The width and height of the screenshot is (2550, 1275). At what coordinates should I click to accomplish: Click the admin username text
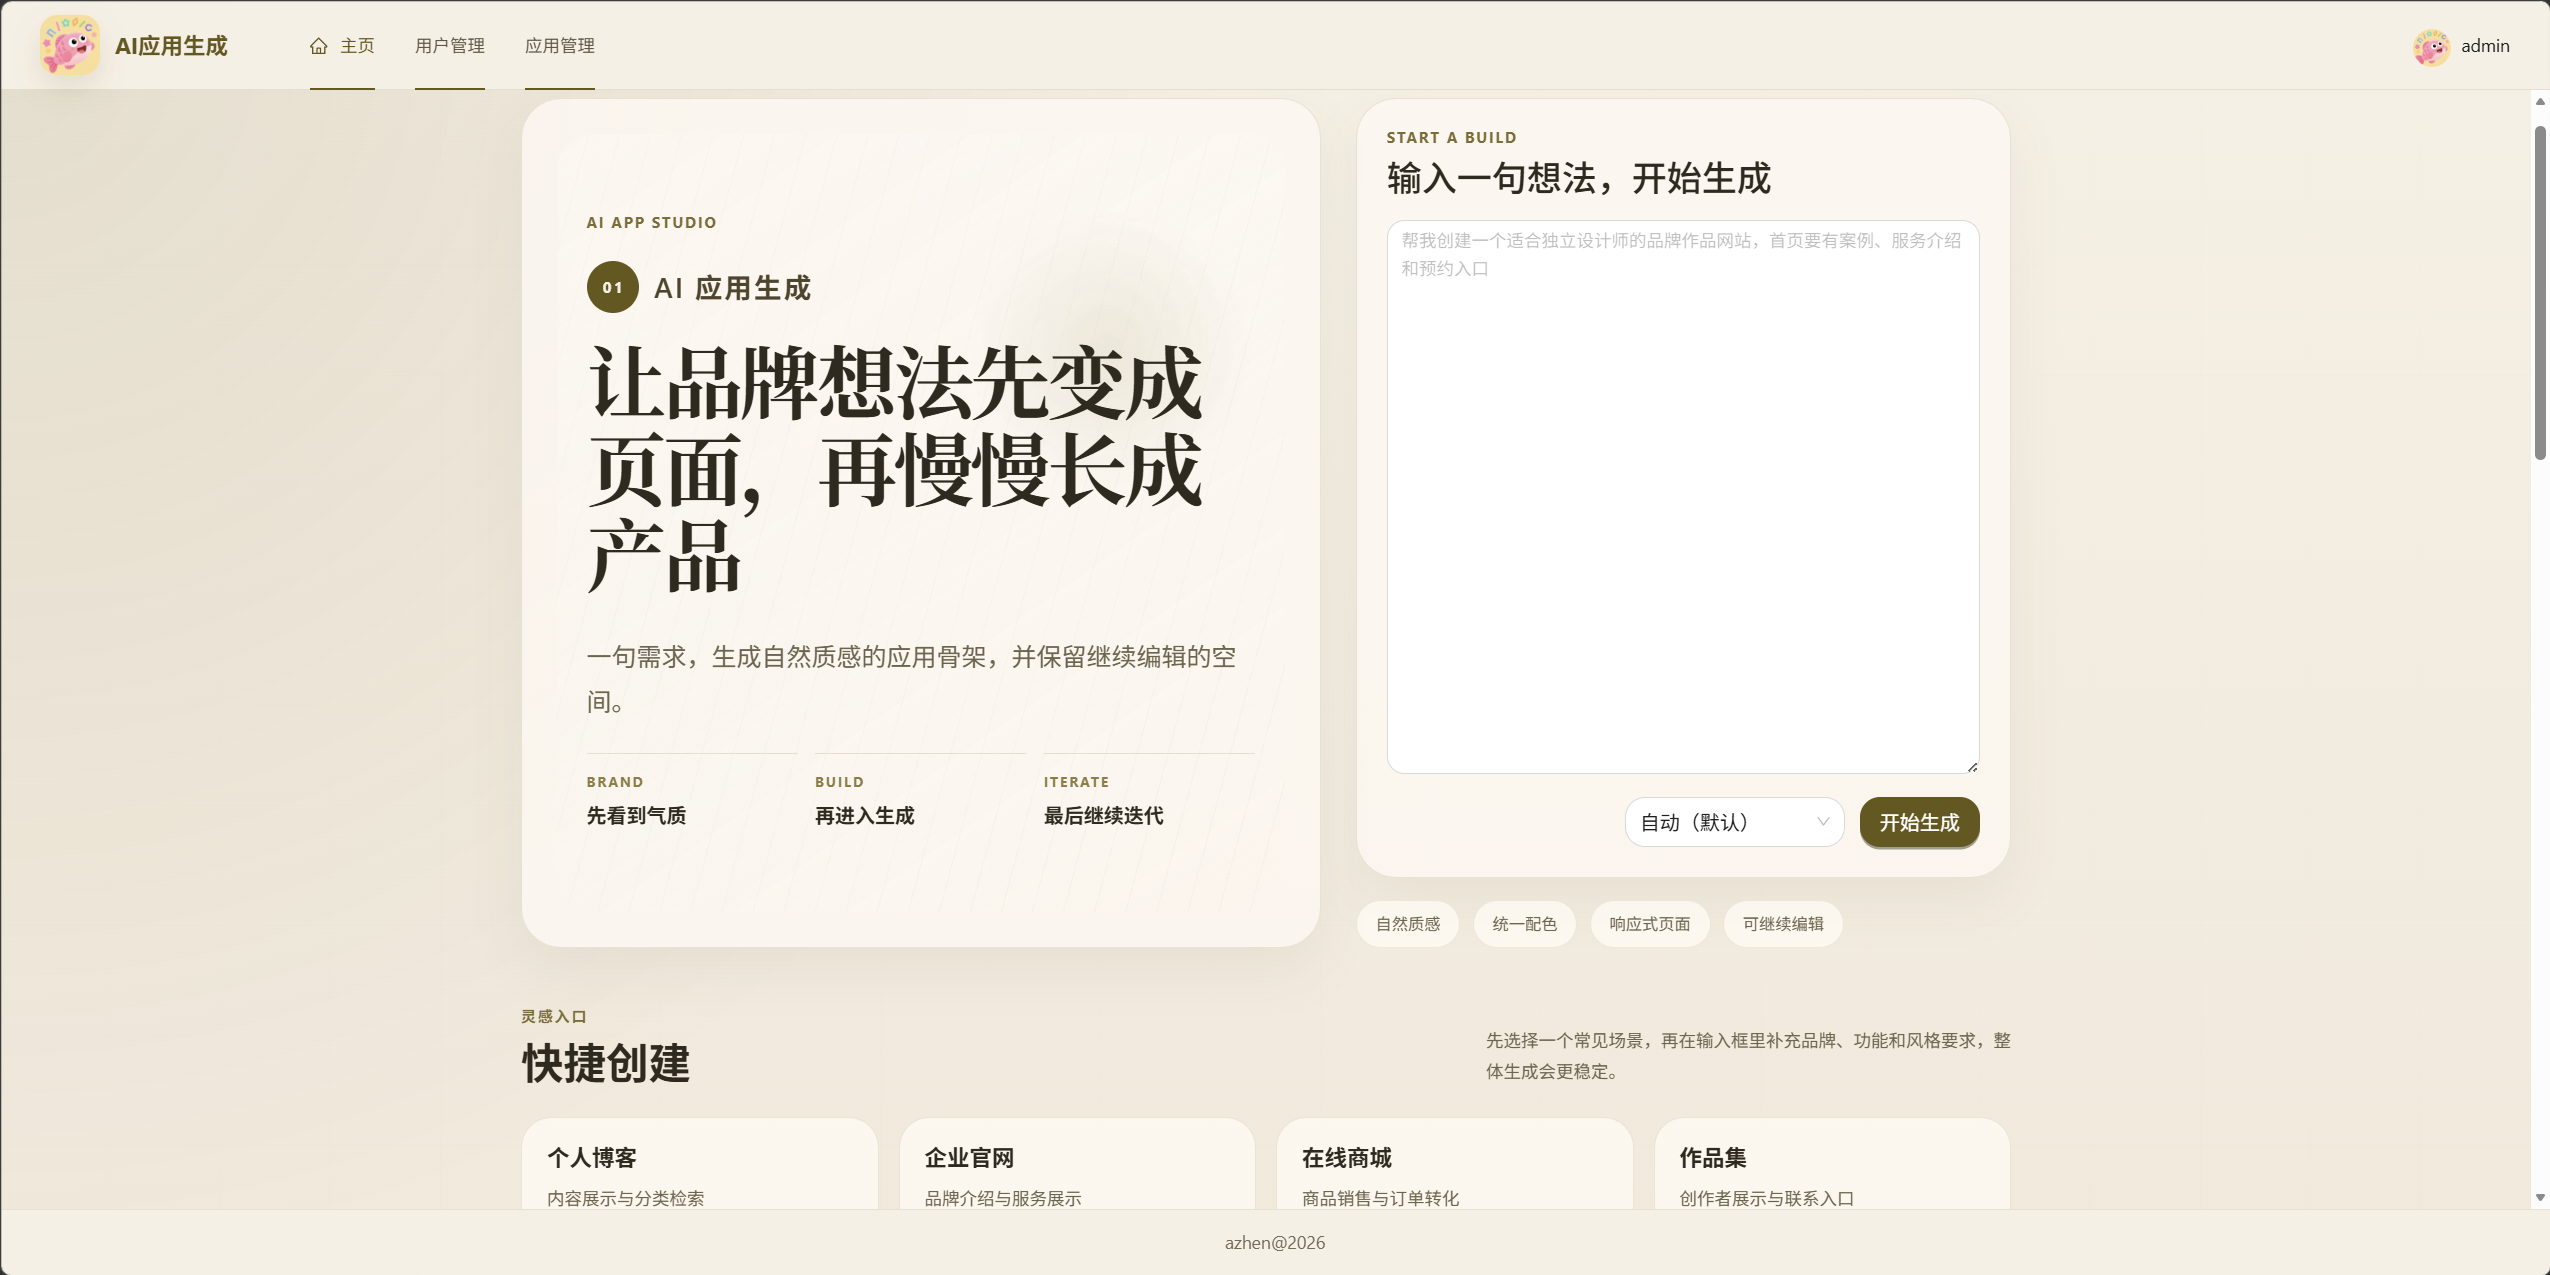[x=2485, y=46]
